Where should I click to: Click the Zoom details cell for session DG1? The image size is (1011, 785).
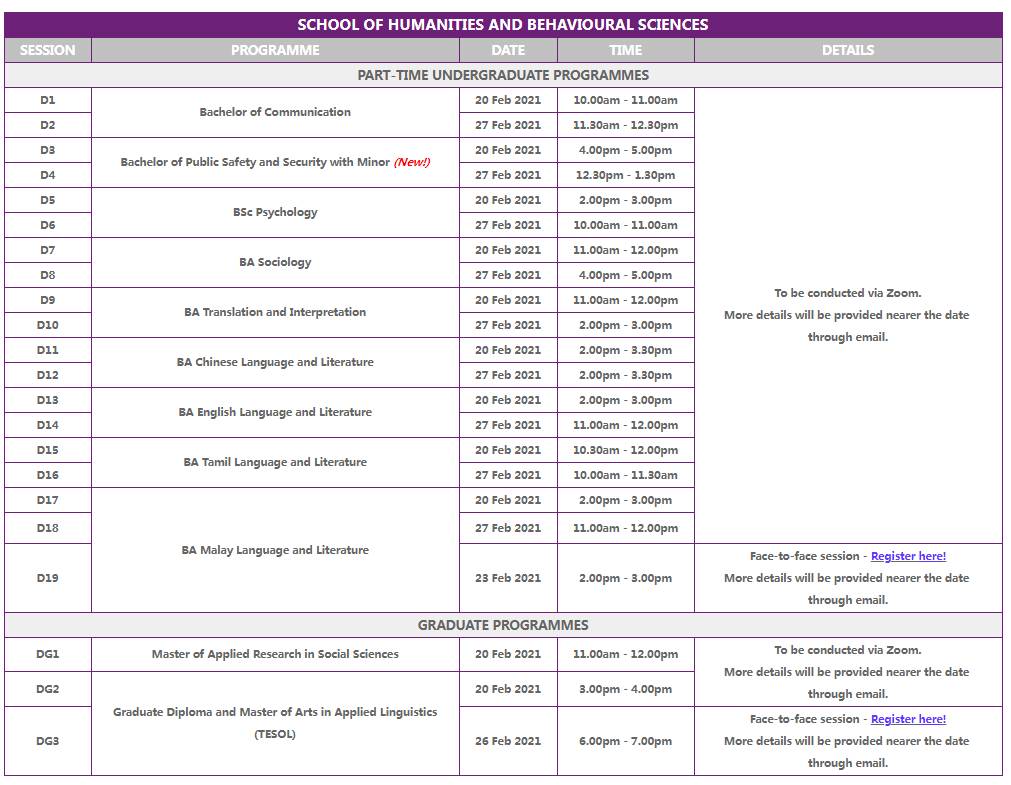coord(849,672)
